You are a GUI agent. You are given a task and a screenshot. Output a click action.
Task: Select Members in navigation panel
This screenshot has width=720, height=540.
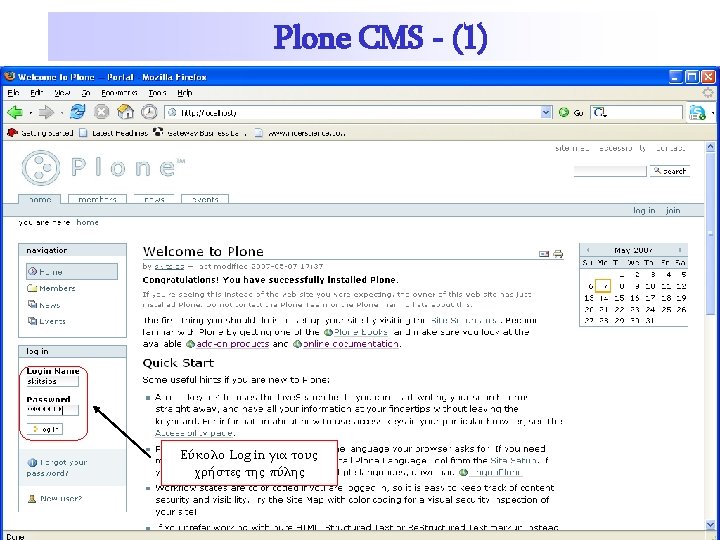click(x=51, y=288)
